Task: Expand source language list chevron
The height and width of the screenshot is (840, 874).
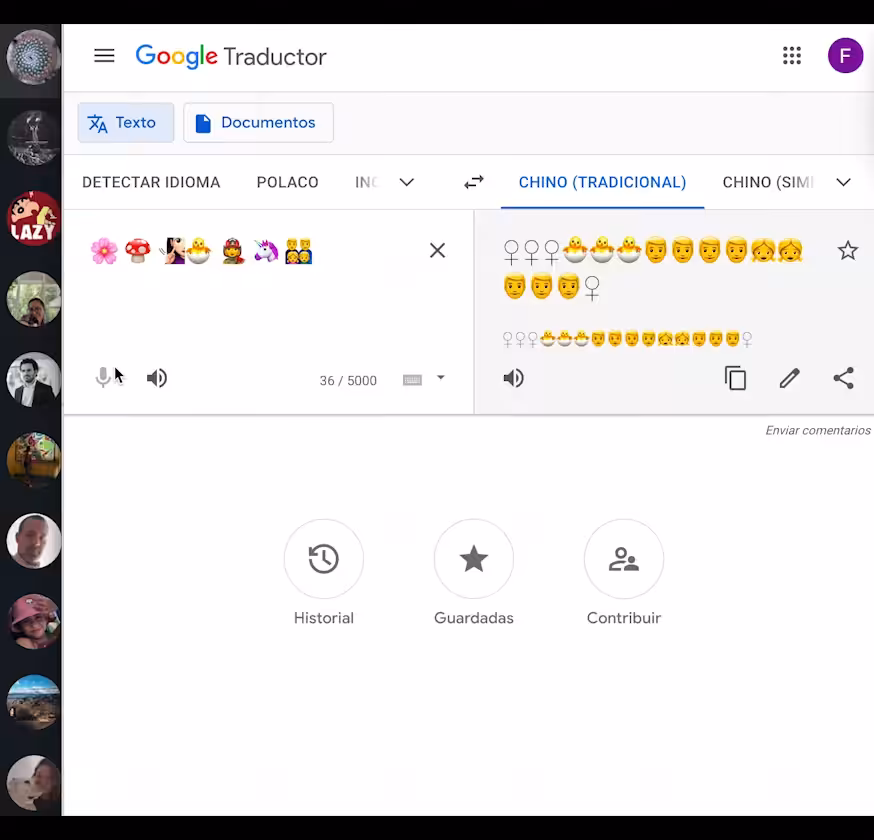Action: (407, 182)
